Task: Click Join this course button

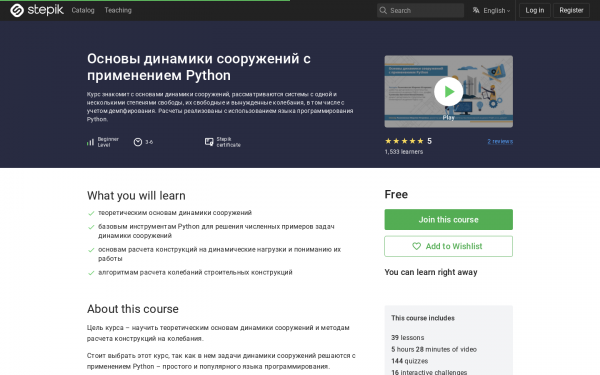Action: [x=448, y=220]
